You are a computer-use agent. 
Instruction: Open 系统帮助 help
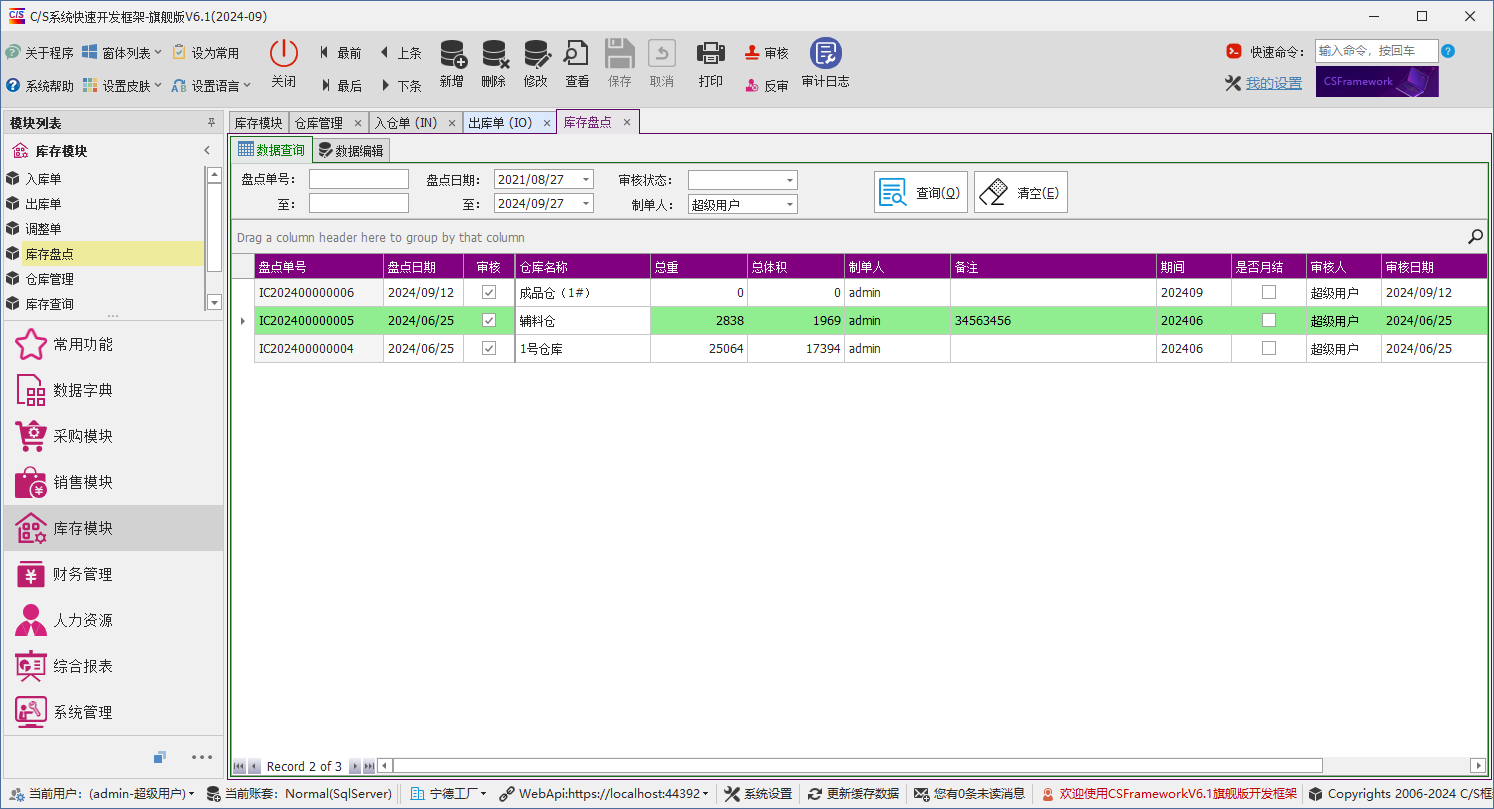coord(39,86)
